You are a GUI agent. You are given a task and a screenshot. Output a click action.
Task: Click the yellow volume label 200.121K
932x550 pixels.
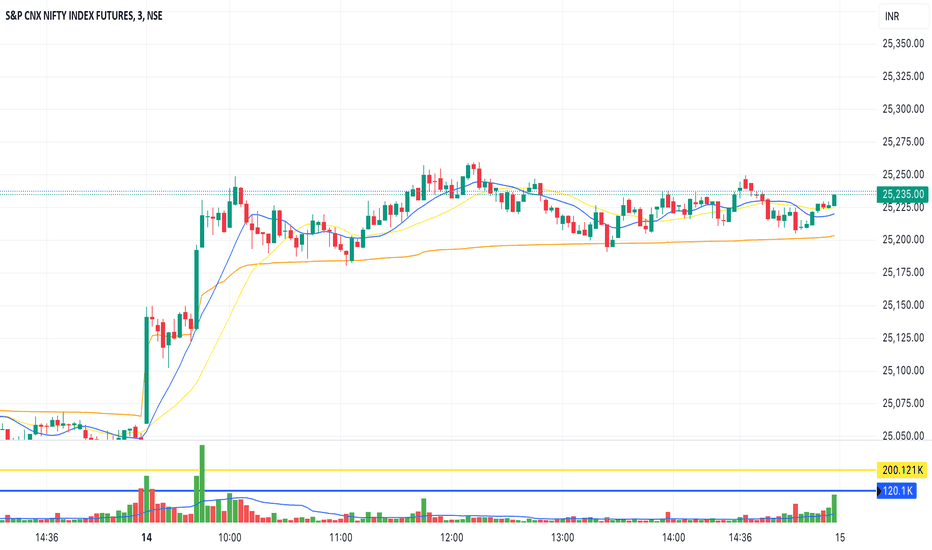pos(902,470)
